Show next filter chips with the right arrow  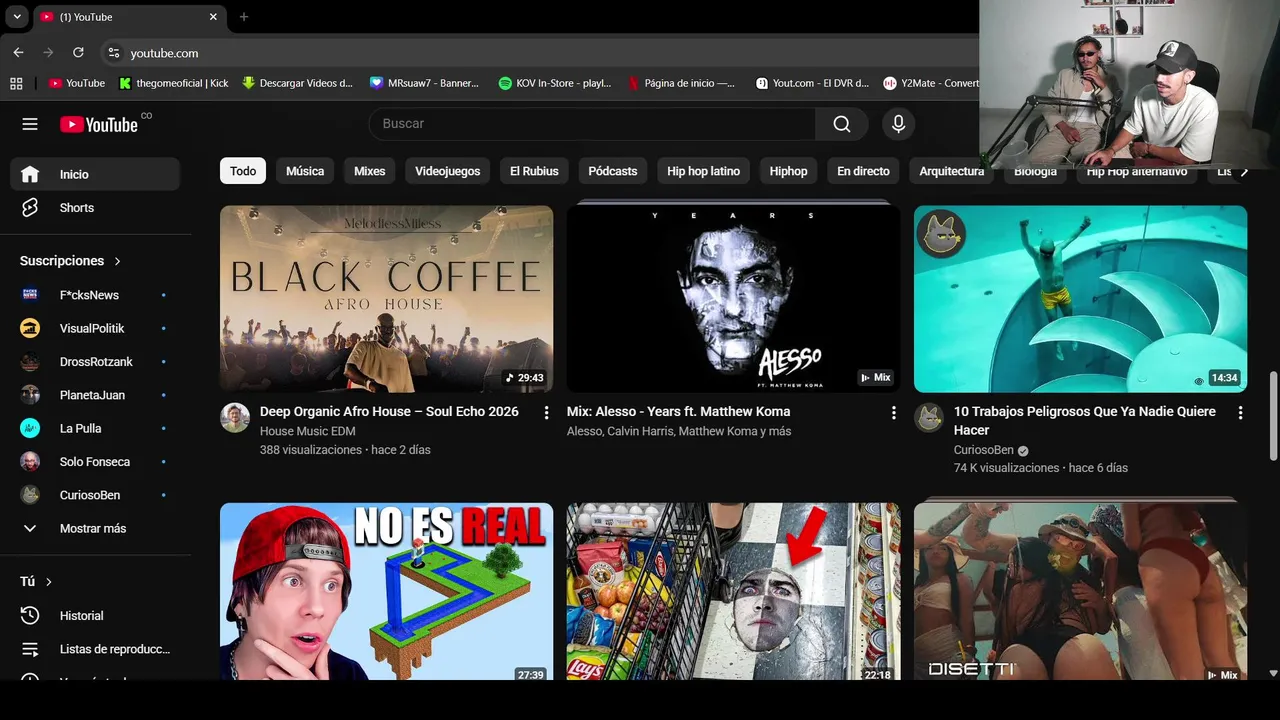(x=1244, y=172)
